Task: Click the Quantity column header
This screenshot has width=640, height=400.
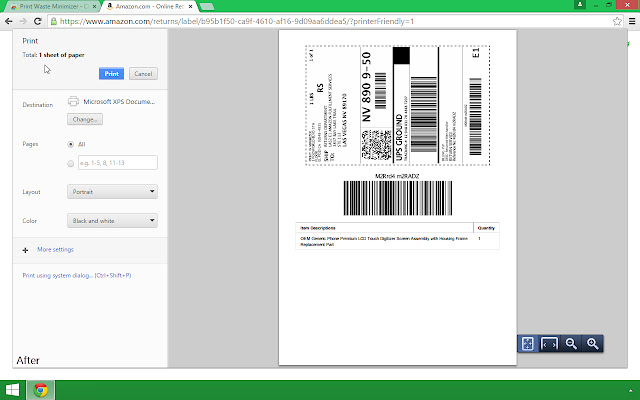Action: (486, 228)
